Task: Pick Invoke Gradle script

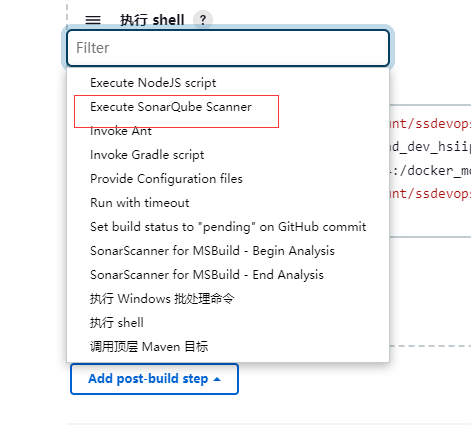Action: (228, 155)
